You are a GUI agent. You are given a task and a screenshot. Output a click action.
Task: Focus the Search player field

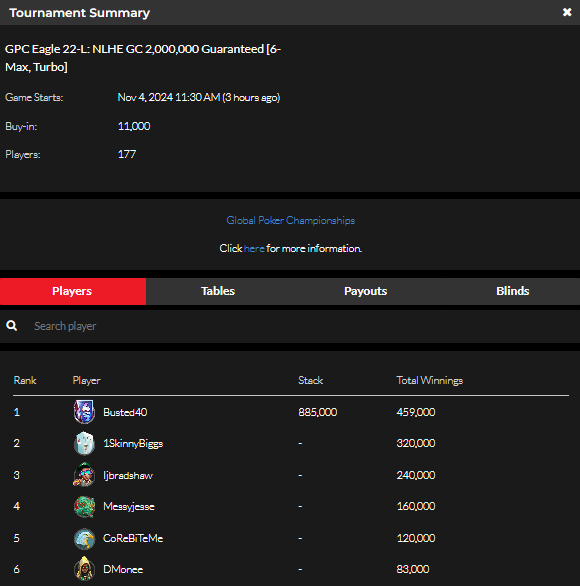[x=290, y=326]
